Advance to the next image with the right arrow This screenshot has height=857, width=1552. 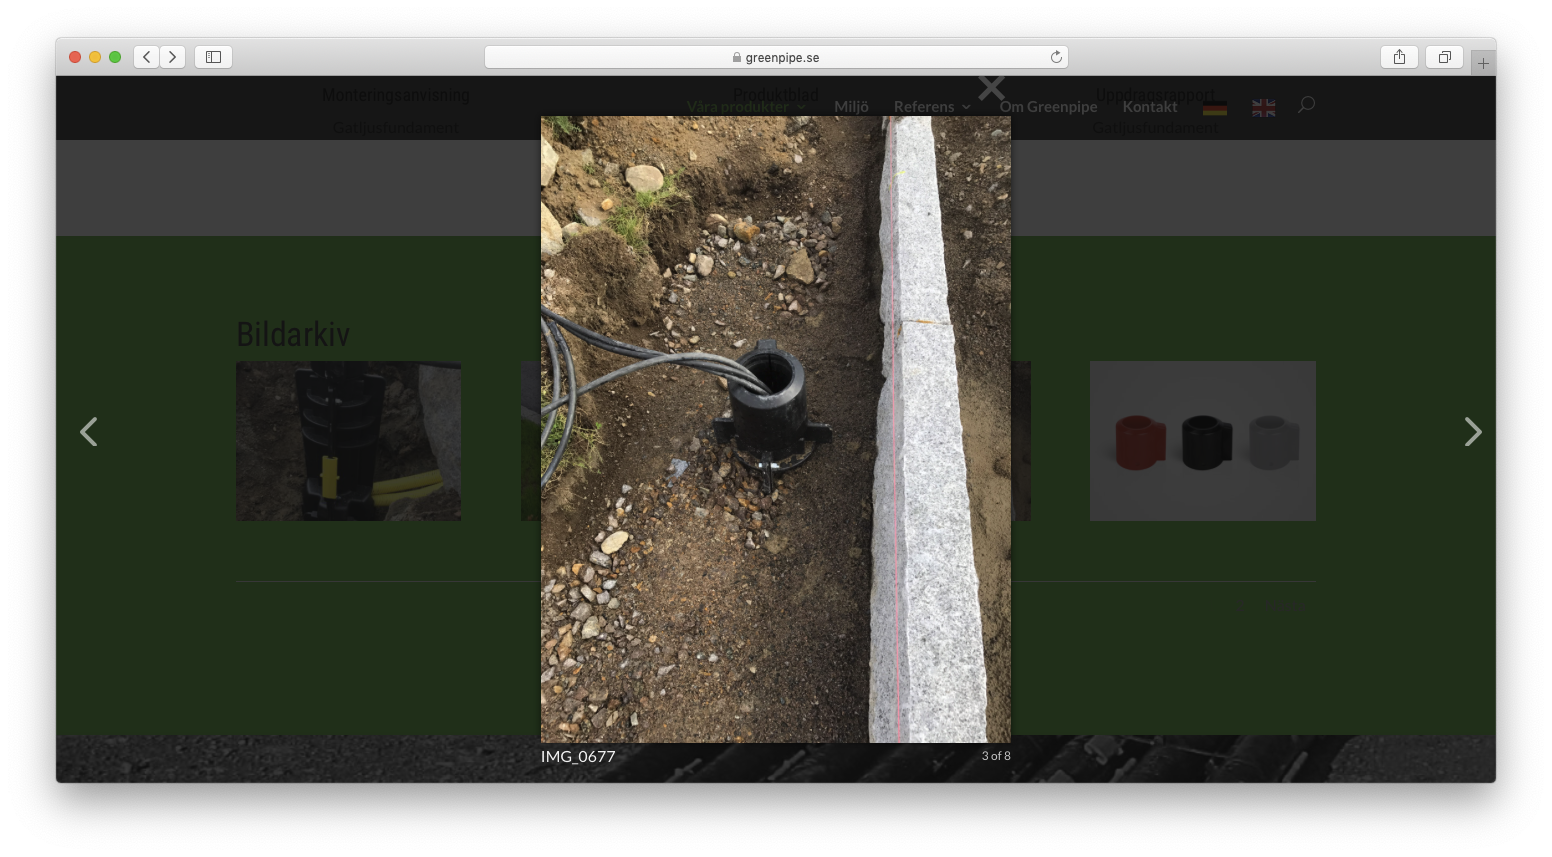[x=1472, y=432]
